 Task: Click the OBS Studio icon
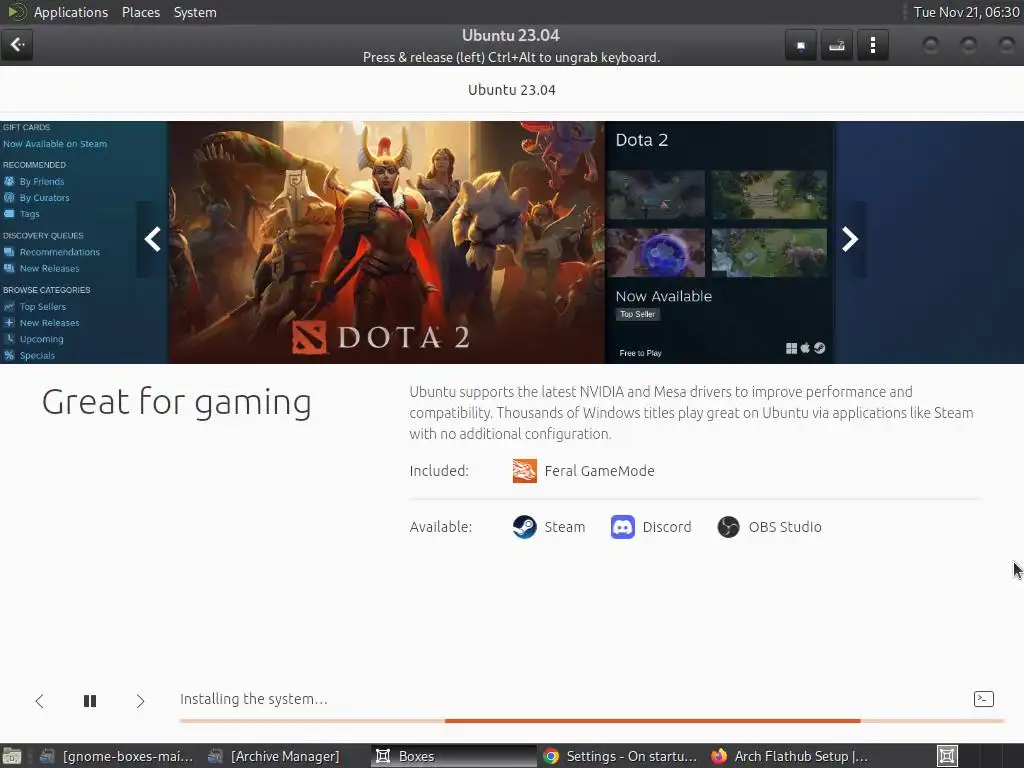pos(728,527)
